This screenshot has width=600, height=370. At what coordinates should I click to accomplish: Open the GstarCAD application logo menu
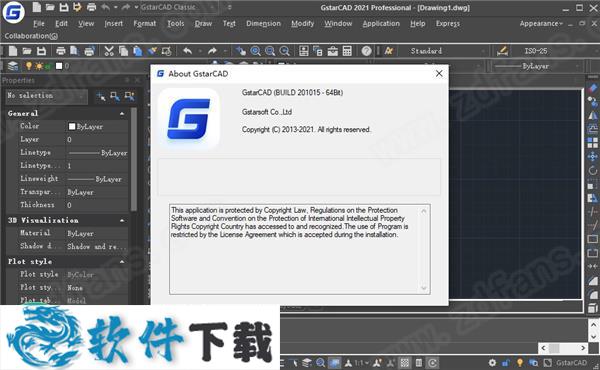coord(13,12)
